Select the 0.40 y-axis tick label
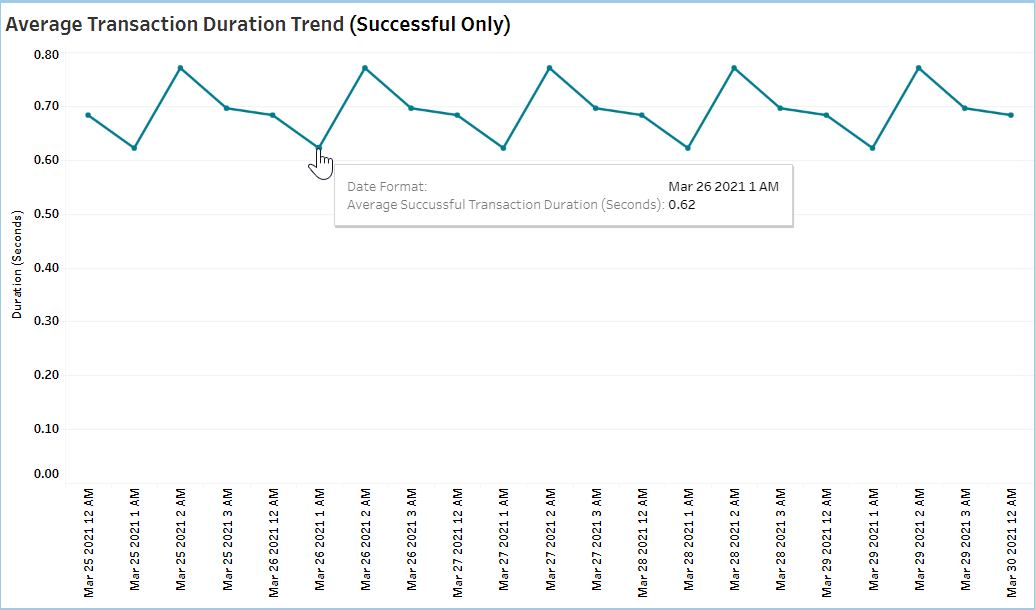Viewport: 1035px width, 610px height. click(x=46, y=268)
